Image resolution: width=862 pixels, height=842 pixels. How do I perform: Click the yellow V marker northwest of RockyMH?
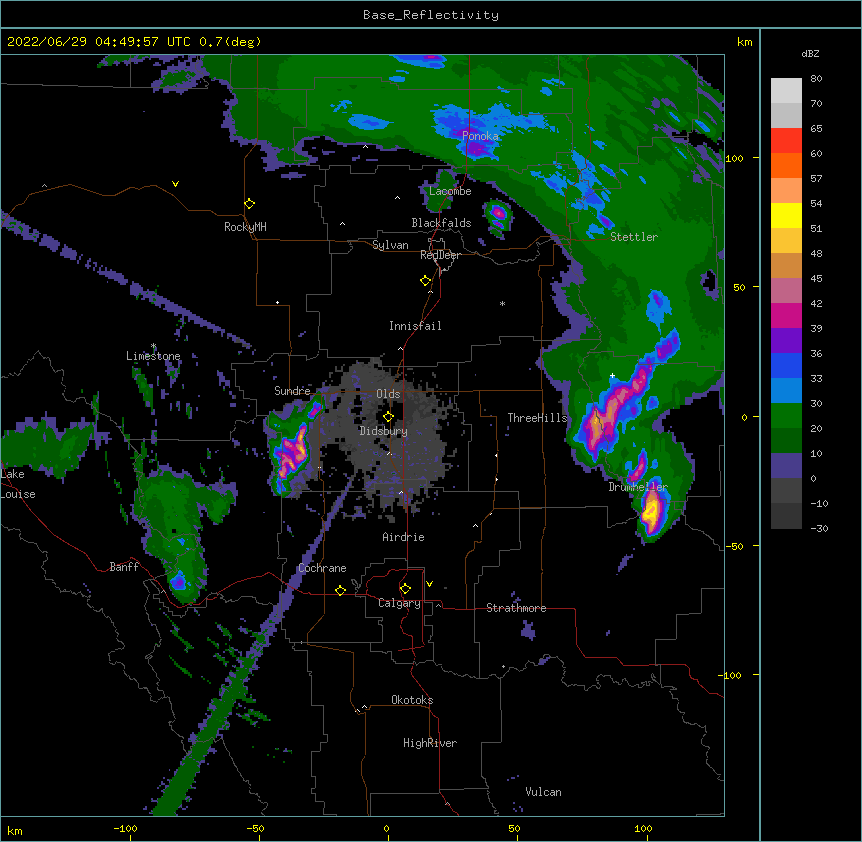coord(175,184)
